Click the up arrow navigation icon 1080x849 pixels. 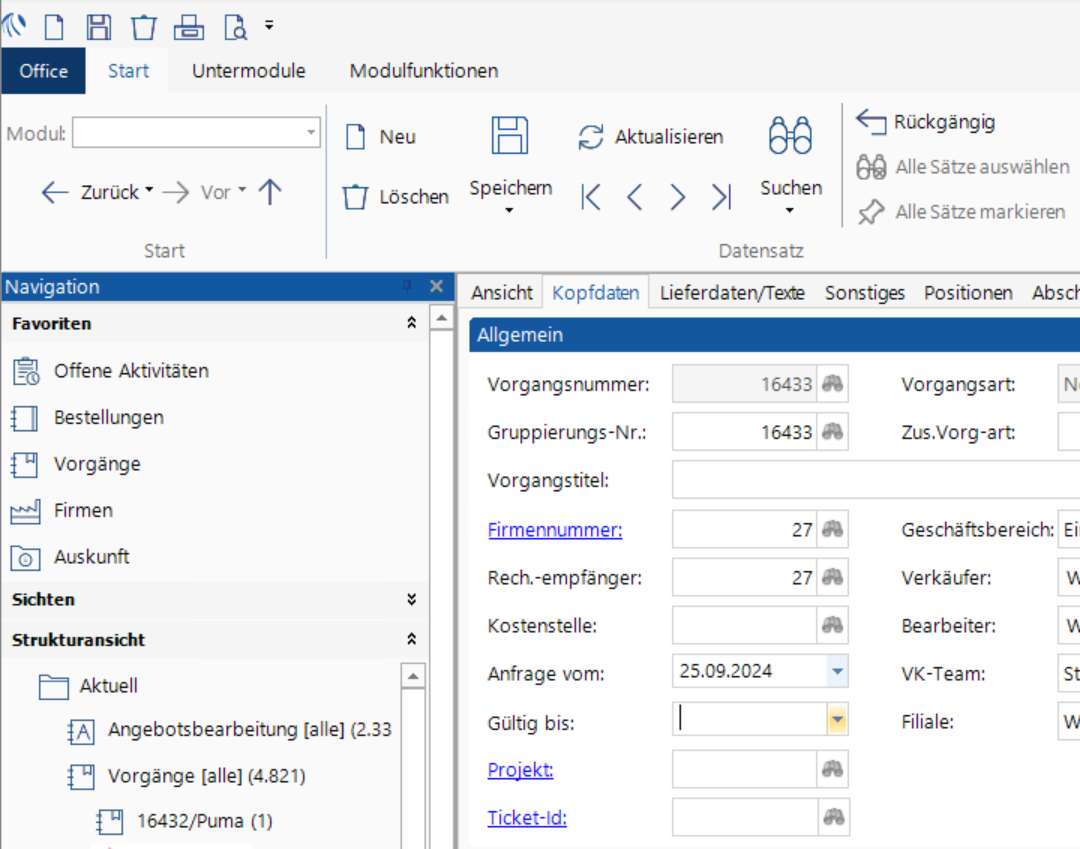coord(270,191)
